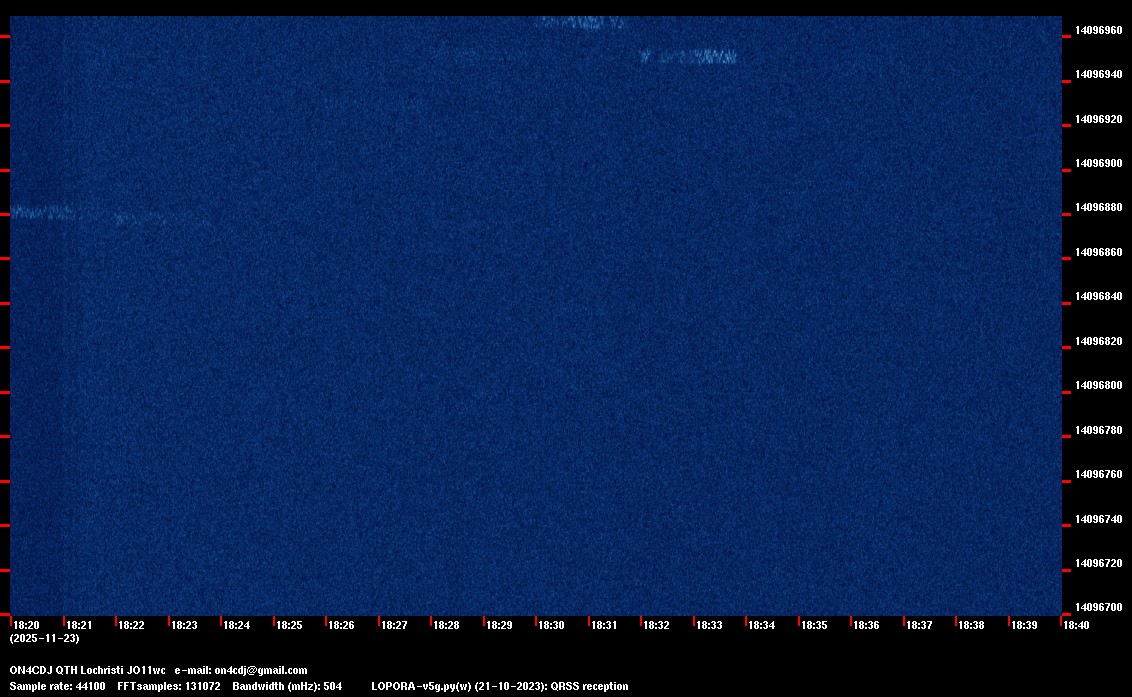The height and width of the screenshot is (697, 1132).
Task: Click the 14096840 frequency label
Action: pos(1099,296)
